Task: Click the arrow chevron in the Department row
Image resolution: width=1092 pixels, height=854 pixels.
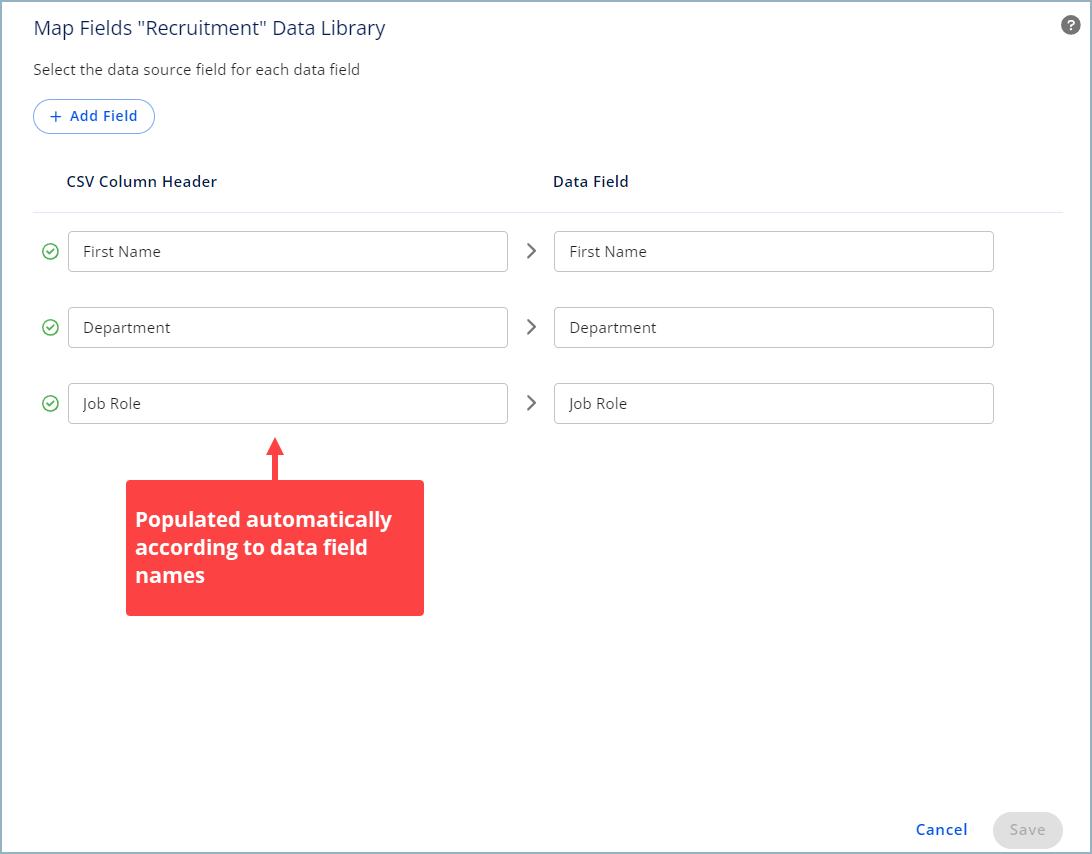Action: point(531,327)
